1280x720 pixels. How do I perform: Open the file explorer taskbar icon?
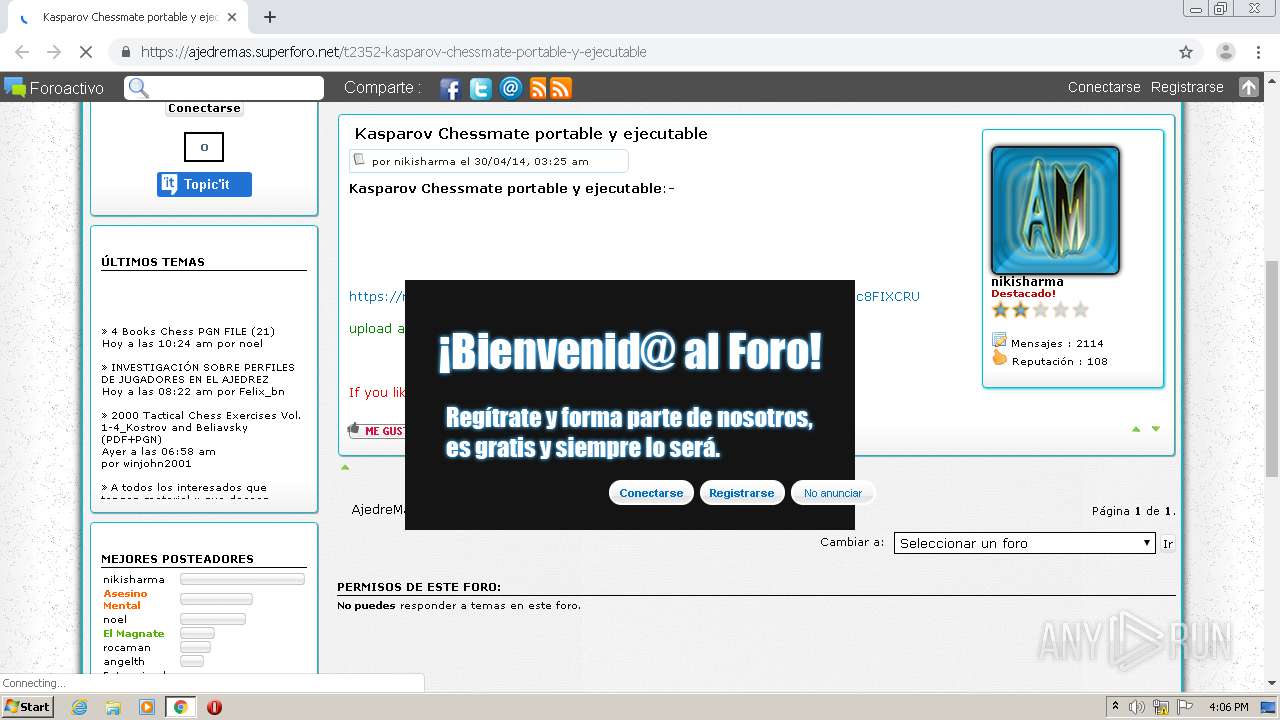pos(113,707)
